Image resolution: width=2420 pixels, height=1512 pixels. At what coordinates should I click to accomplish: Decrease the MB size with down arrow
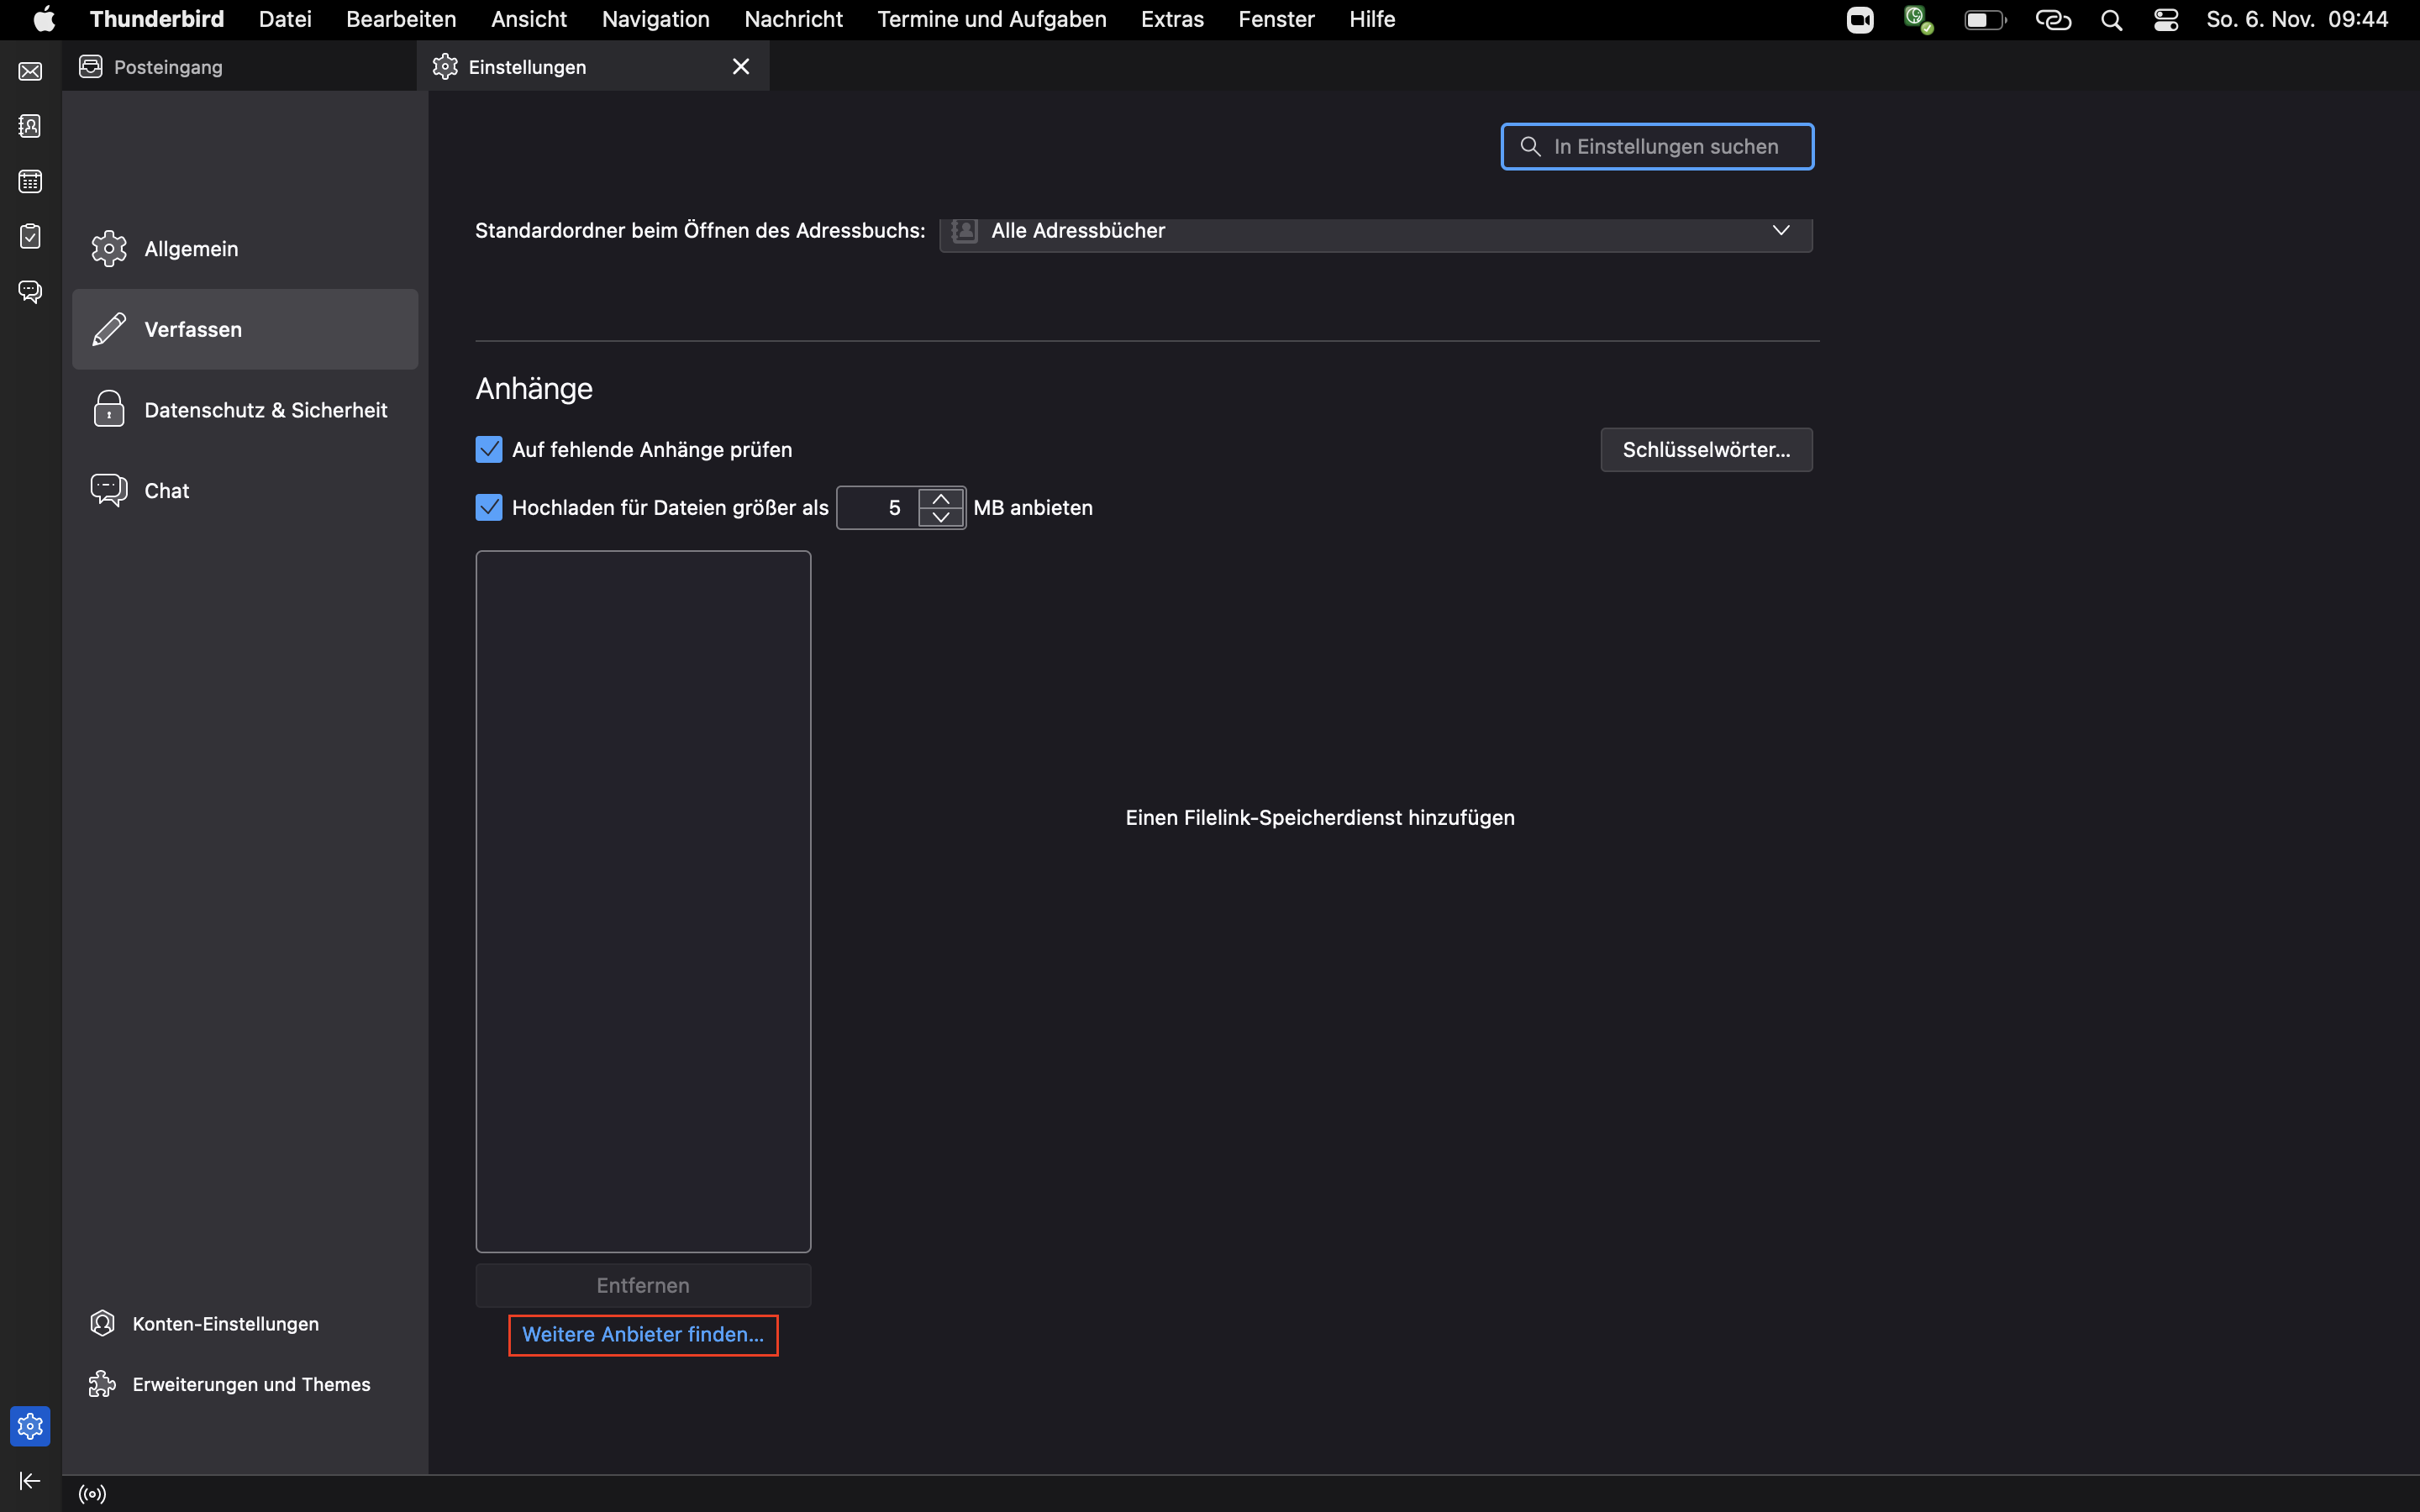(941, 518)
